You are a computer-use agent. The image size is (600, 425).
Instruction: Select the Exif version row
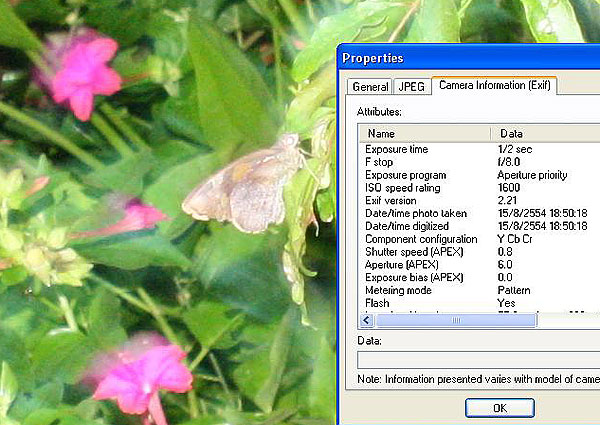[x=480, y=200]
